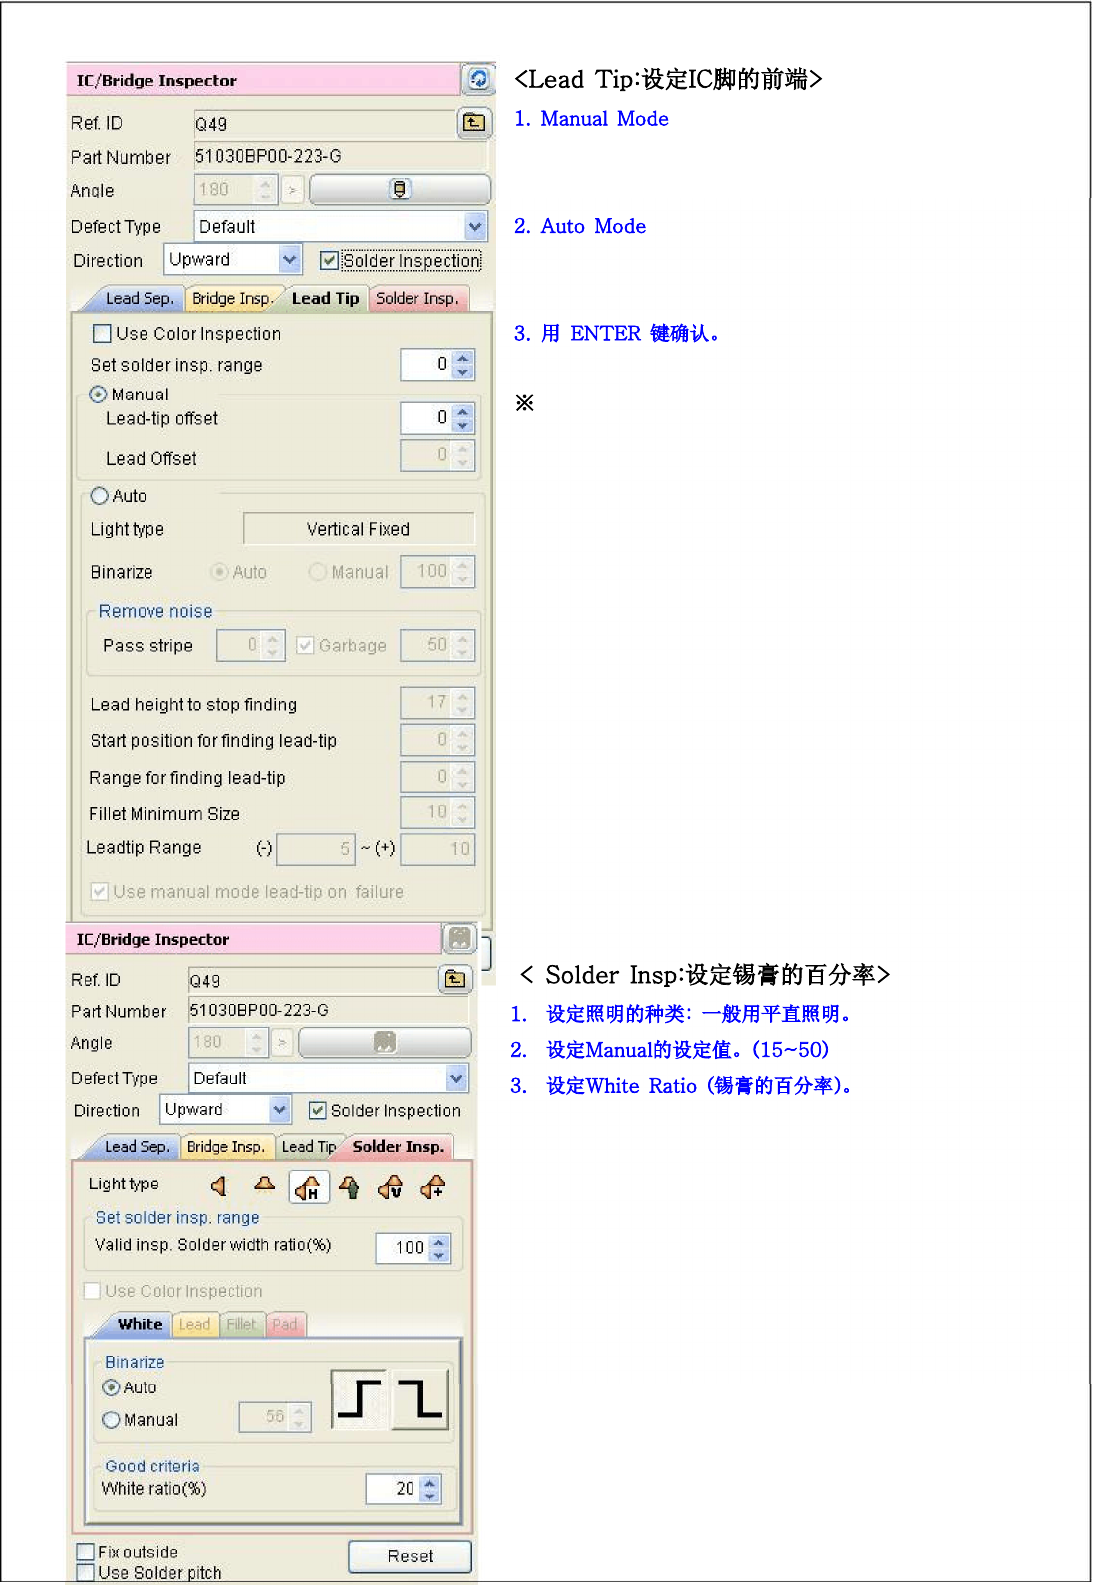The width and height of the screenshot is (1093, 1585).
Task: Click header icon of lower IC/Bridge Inspector panel
Action: (x=459, y=938)
